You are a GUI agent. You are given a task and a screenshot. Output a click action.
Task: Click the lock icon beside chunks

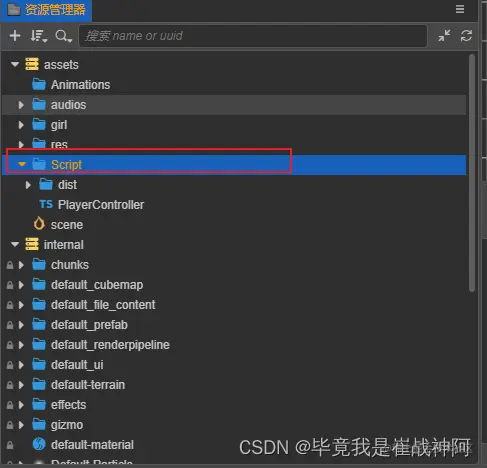[10, 265]
